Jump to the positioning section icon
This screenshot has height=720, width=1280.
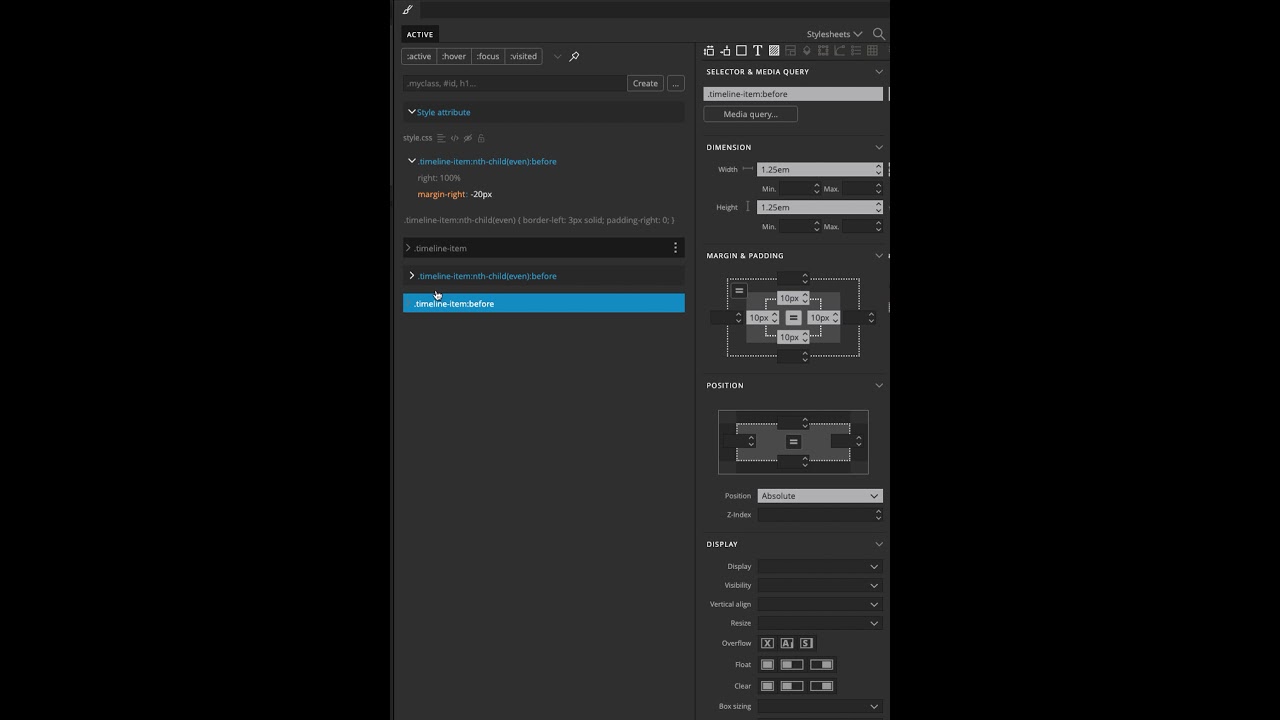point(725,50)
